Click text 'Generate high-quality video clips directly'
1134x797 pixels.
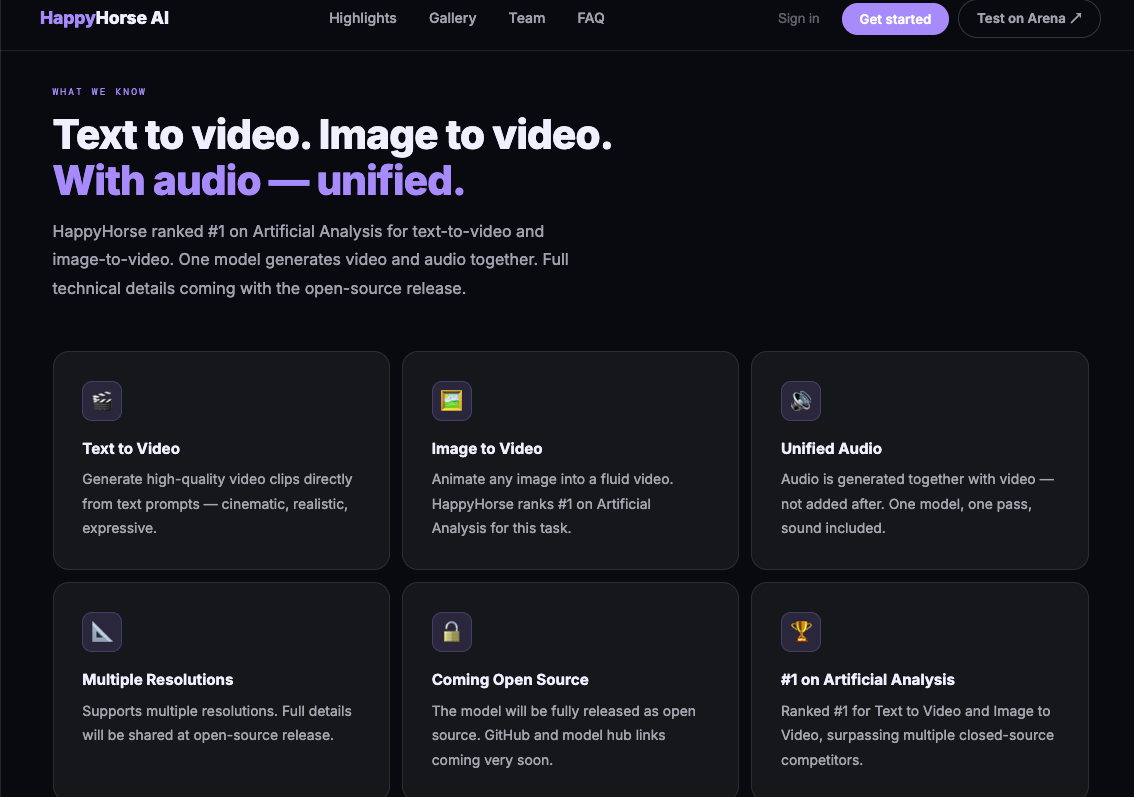point(217,480)
